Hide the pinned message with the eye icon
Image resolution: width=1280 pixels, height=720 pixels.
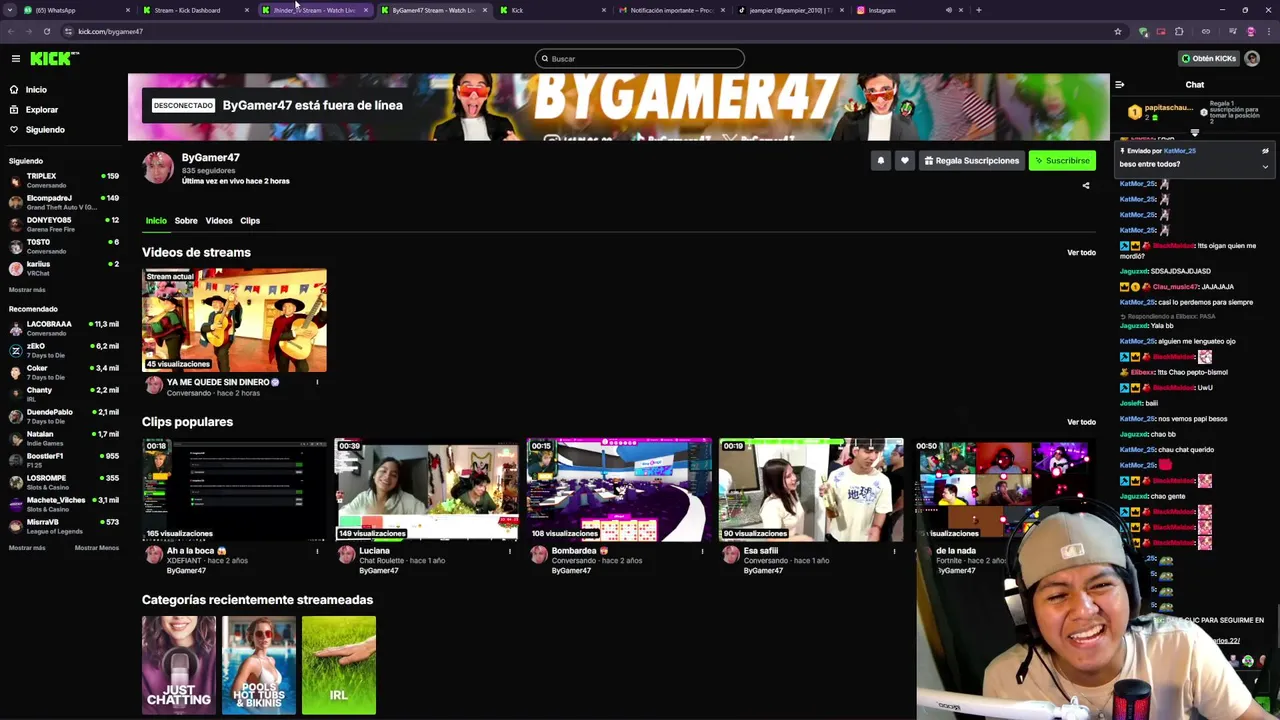tap(1265, 151)
